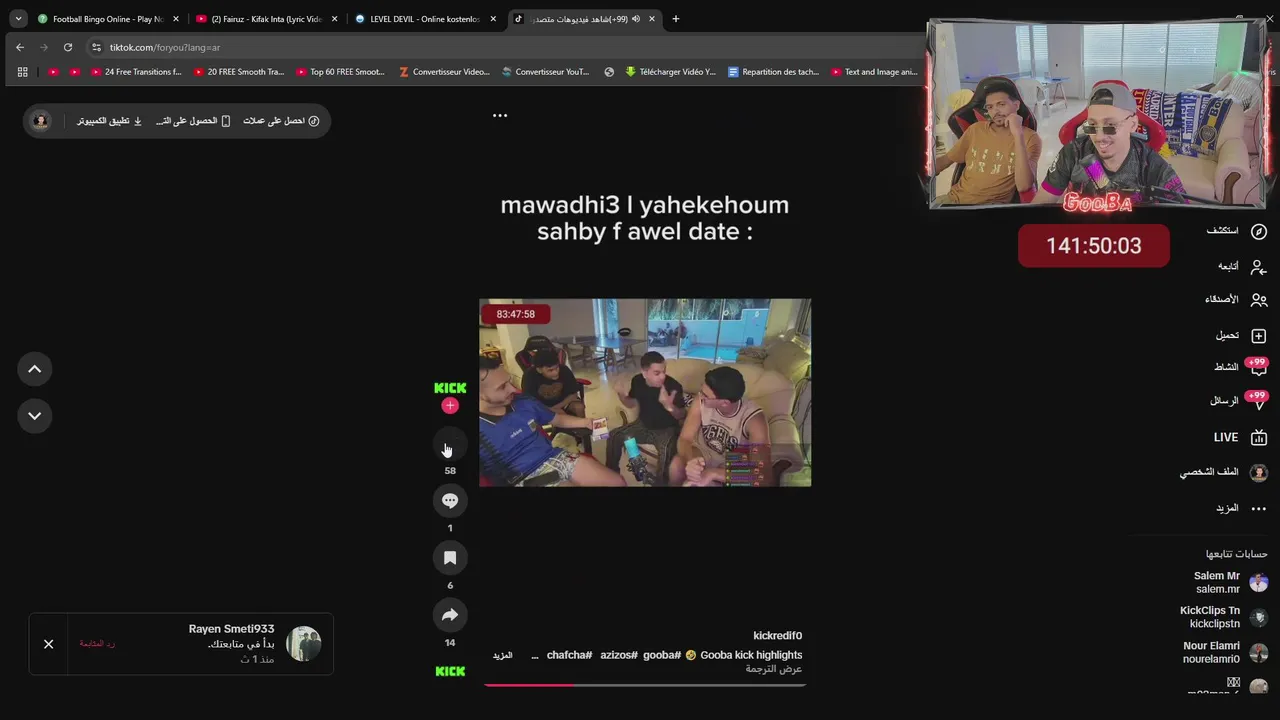This screenshot has height=720, width=1280.
Task: Click the show translation link under caption
Action: [x=774, y=669]
